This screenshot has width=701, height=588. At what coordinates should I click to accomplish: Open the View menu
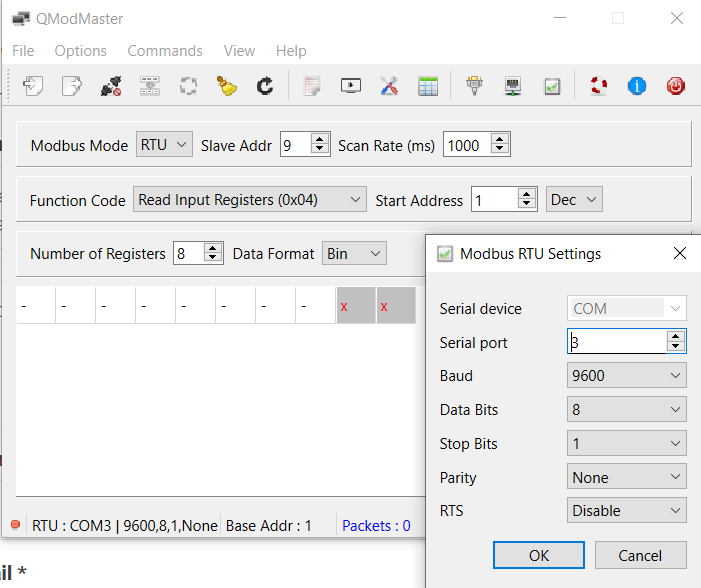[x=239, y=51]
